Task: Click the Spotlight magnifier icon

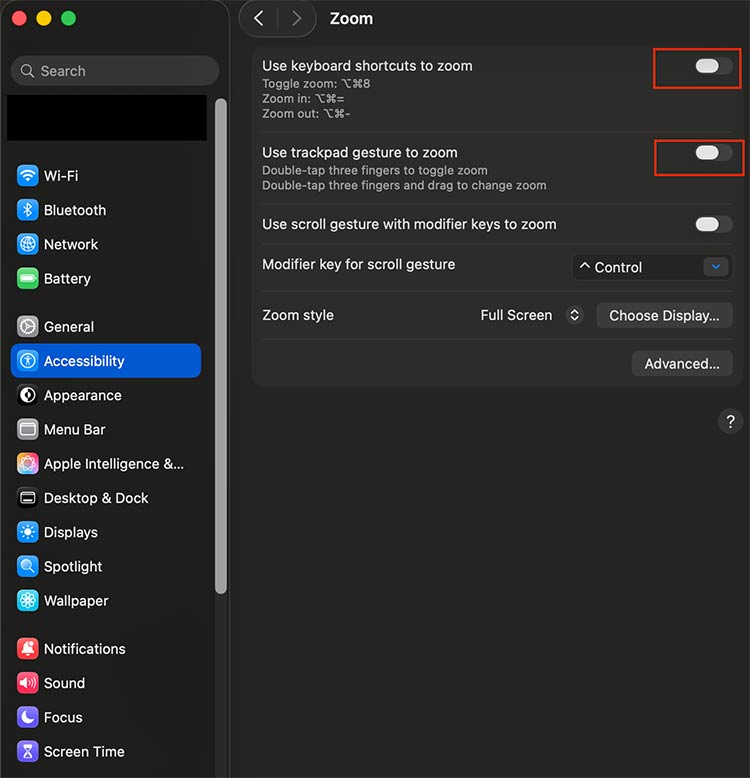Action: tap(28, 566)
